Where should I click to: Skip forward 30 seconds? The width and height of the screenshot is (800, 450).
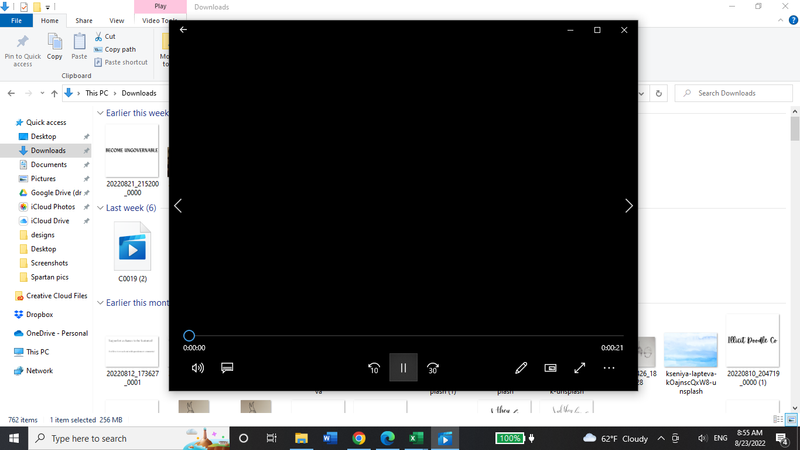coord(433,368)
